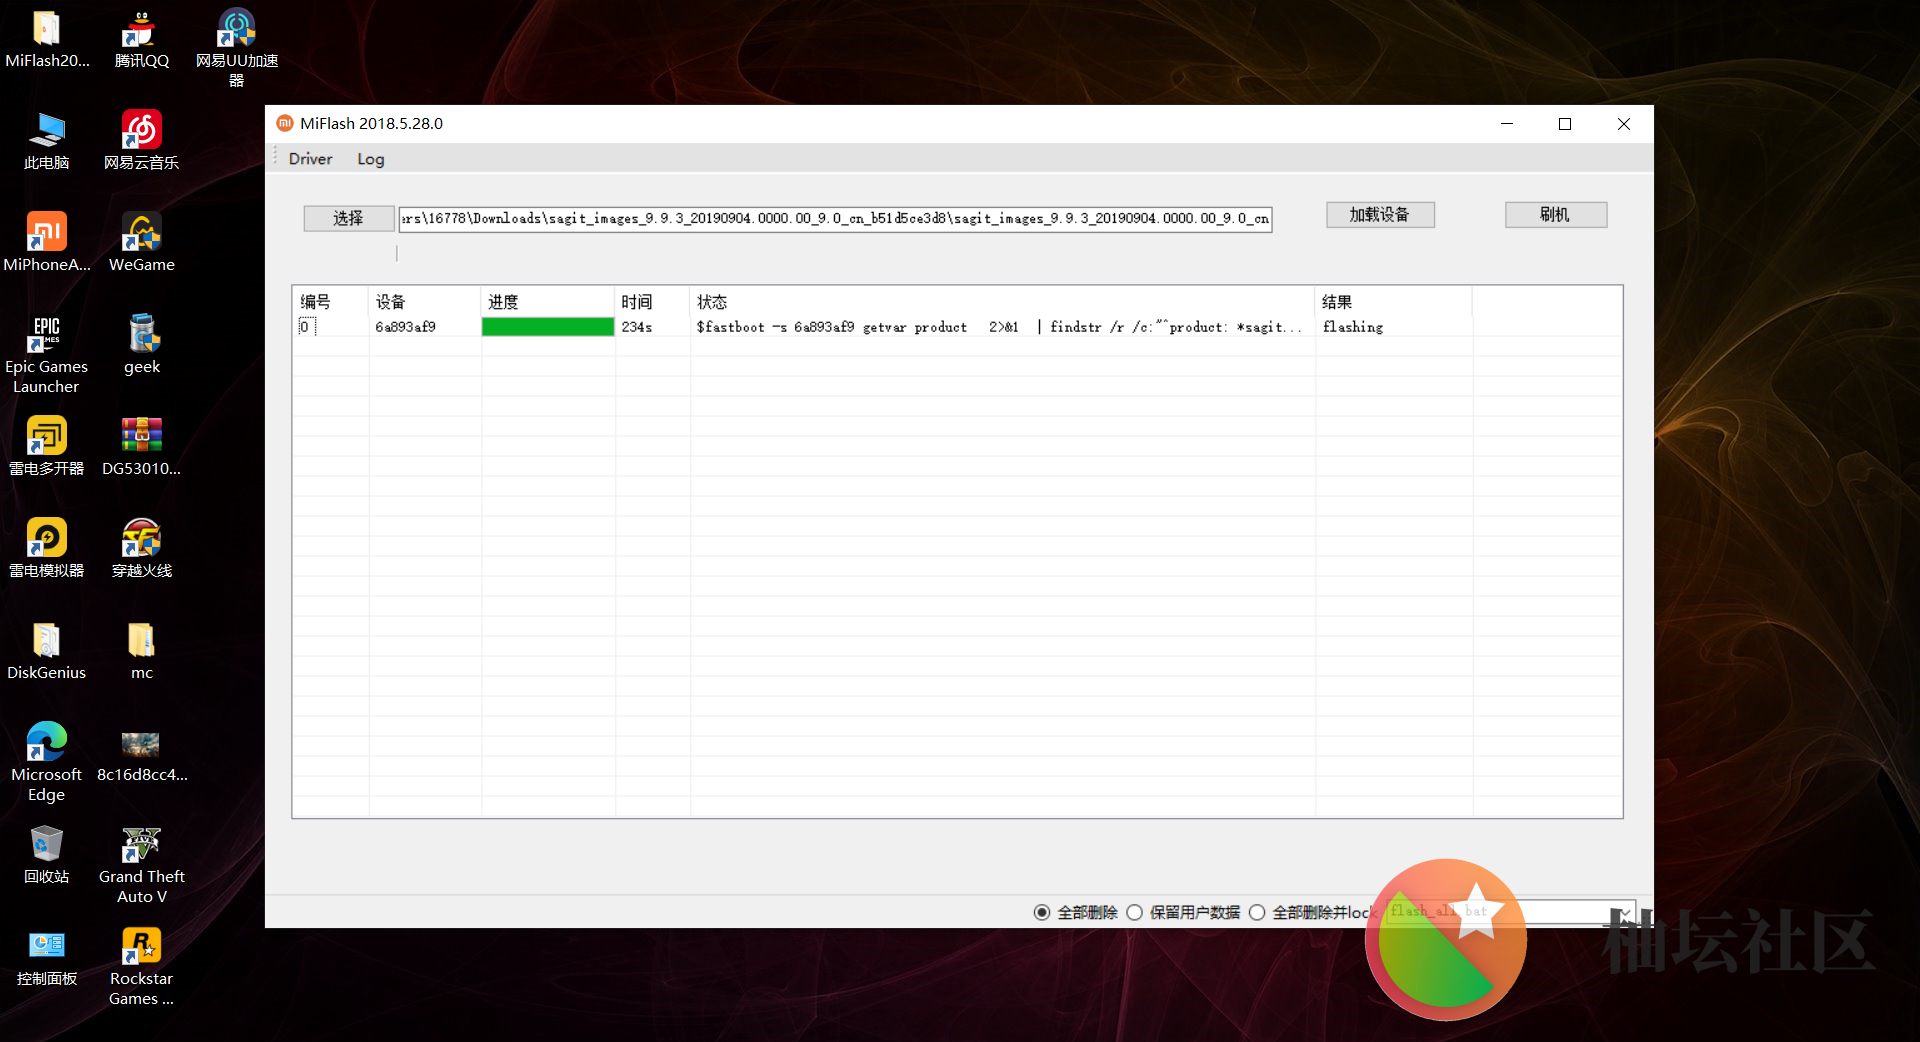Click the 设备 column header

pyautogui.click(x=425, y=302)
